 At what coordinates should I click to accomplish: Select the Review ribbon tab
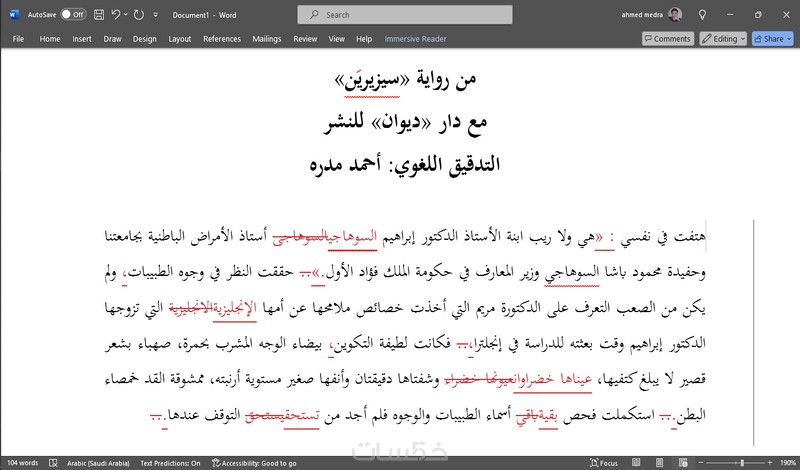tap(305, 39)
